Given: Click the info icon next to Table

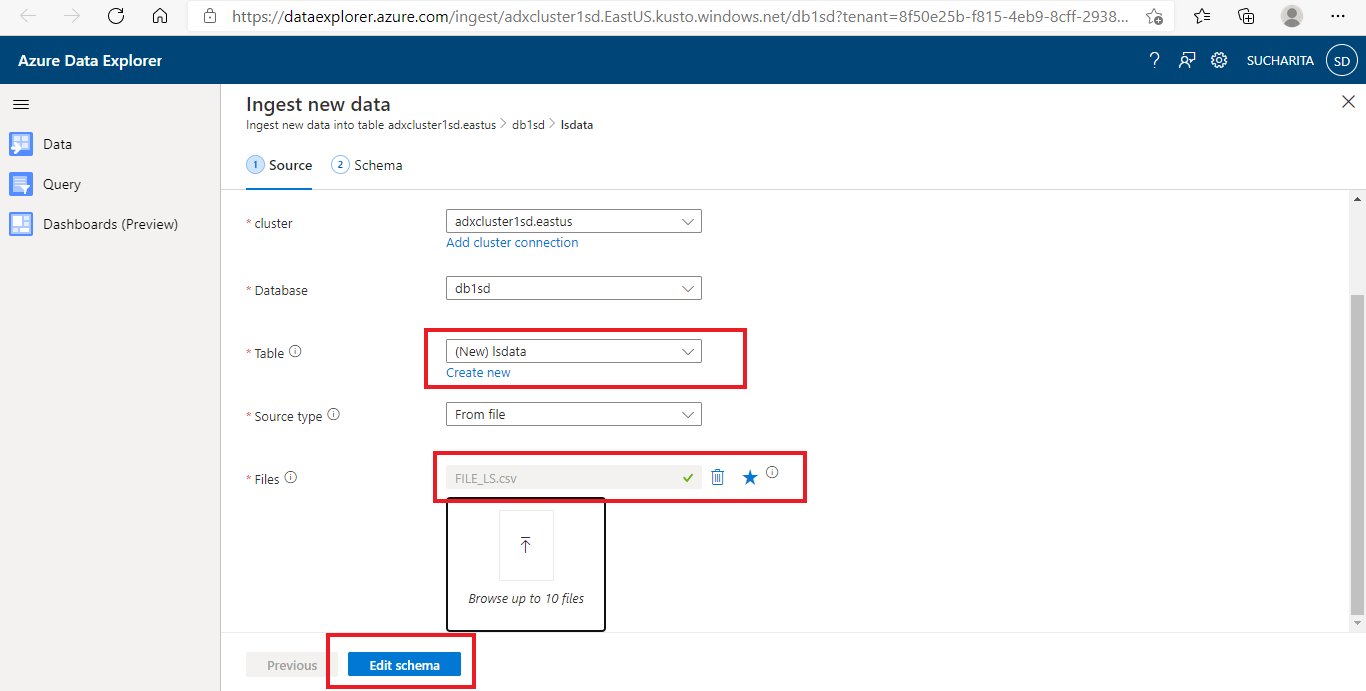Looking at the screenshot, I should pos(295,352).
